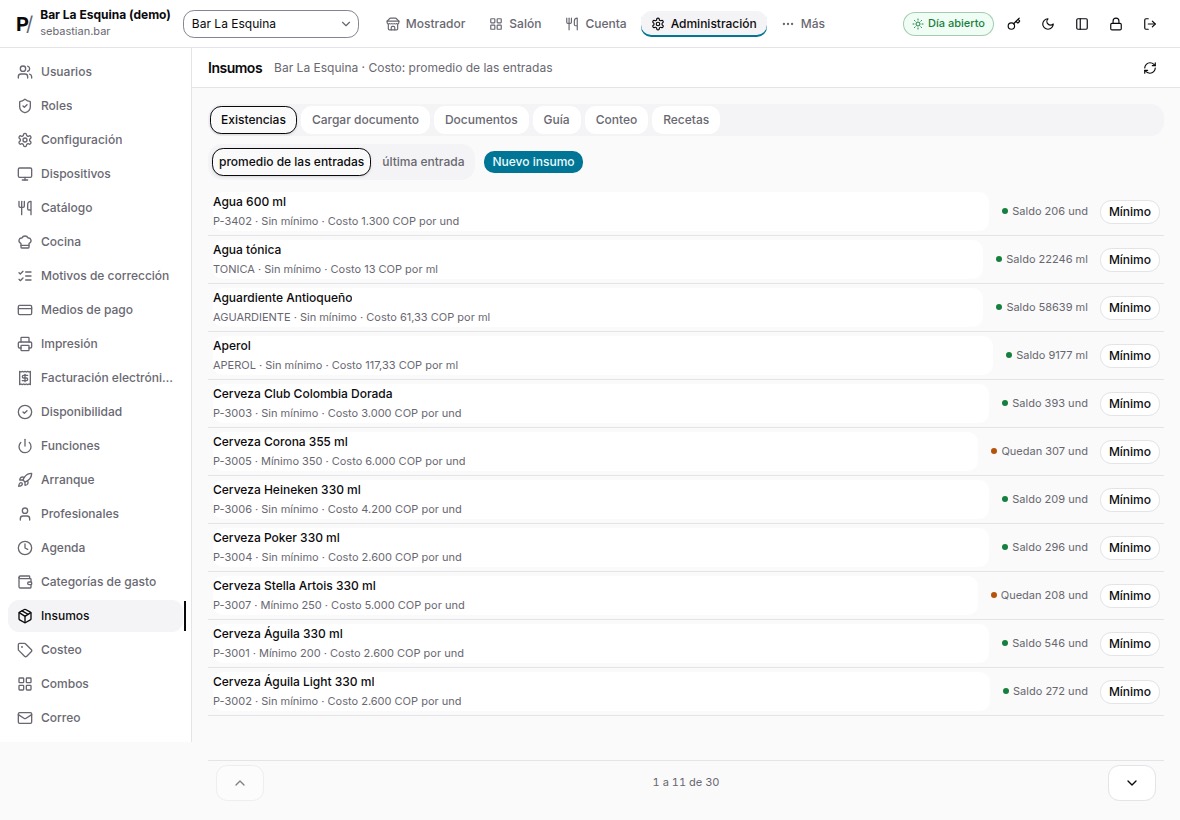Switch to the Cargar documento tab
The height and width of the screenshot is (820, 1180).
[365, 120]
